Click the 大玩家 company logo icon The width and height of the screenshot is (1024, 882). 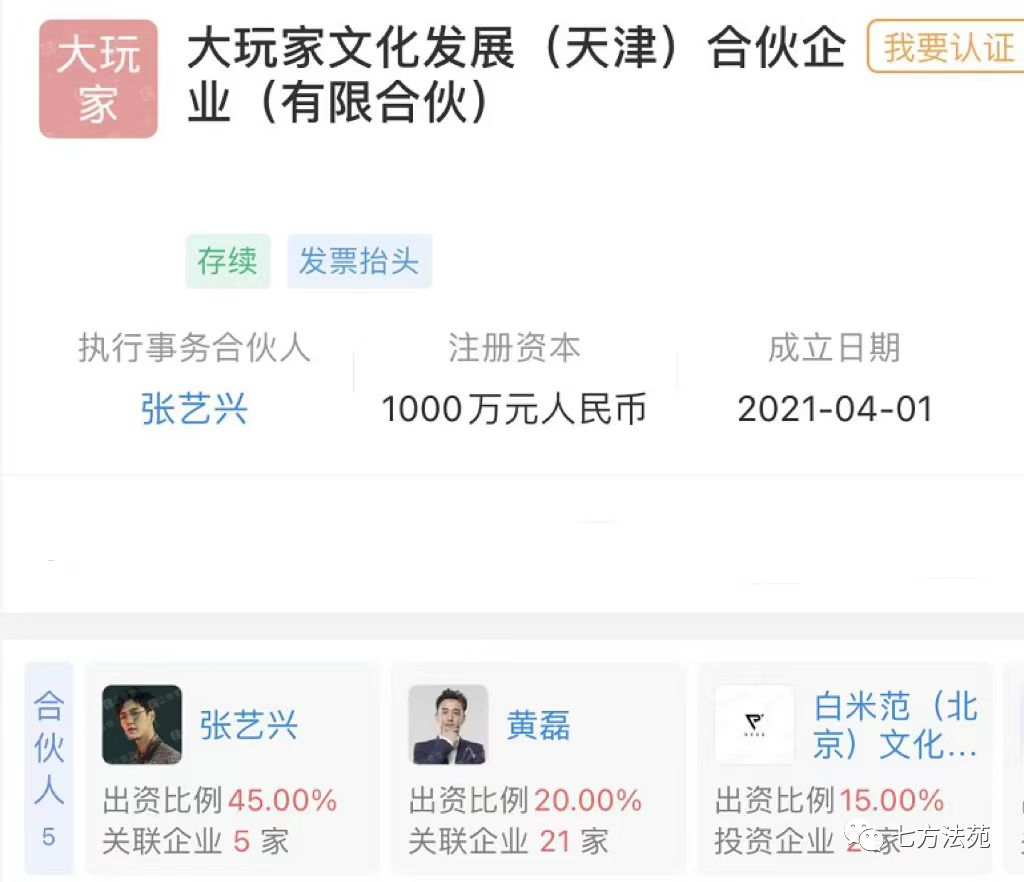point(98,79)
